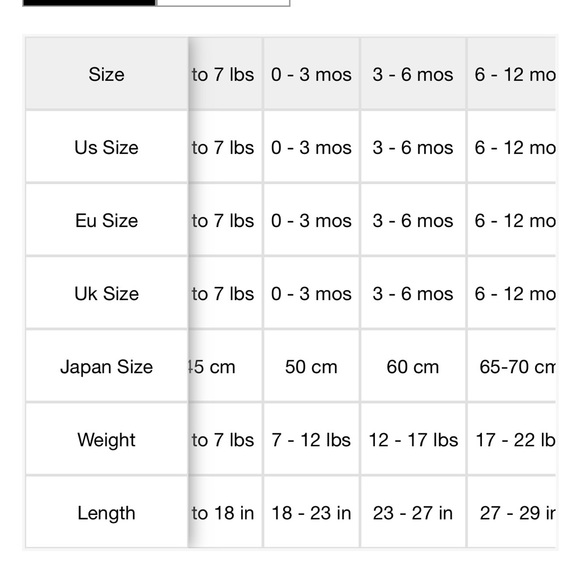Image resolution: width=580 pixels, height=580 pixels.
Task: Click the 7 - 12 lbs weight cell
Action: click(311, 439)
